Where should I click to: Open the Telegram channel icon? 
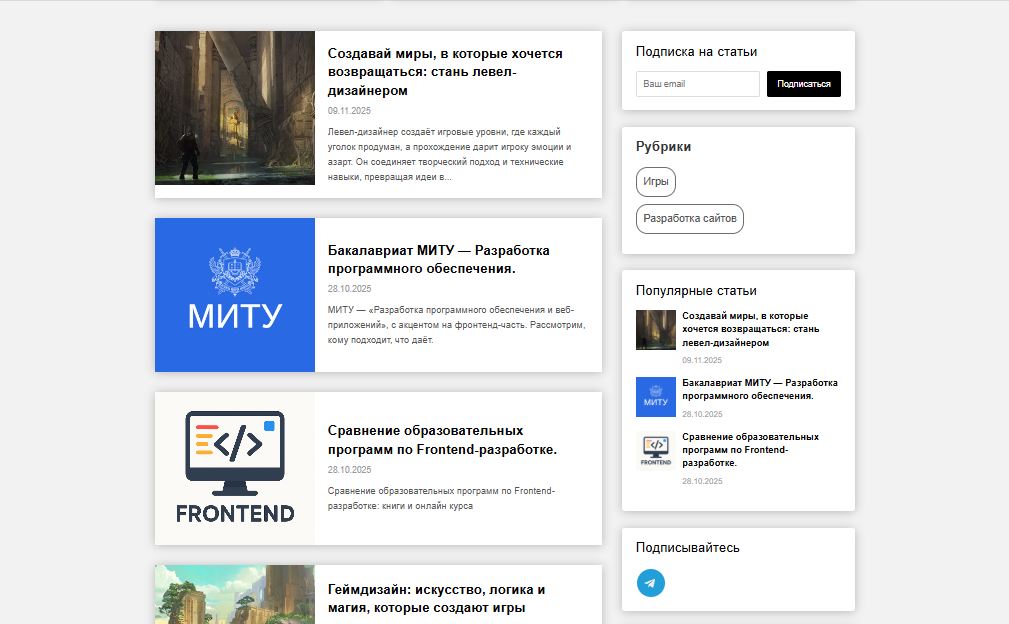pyautogui.click(x=651, y=583)
